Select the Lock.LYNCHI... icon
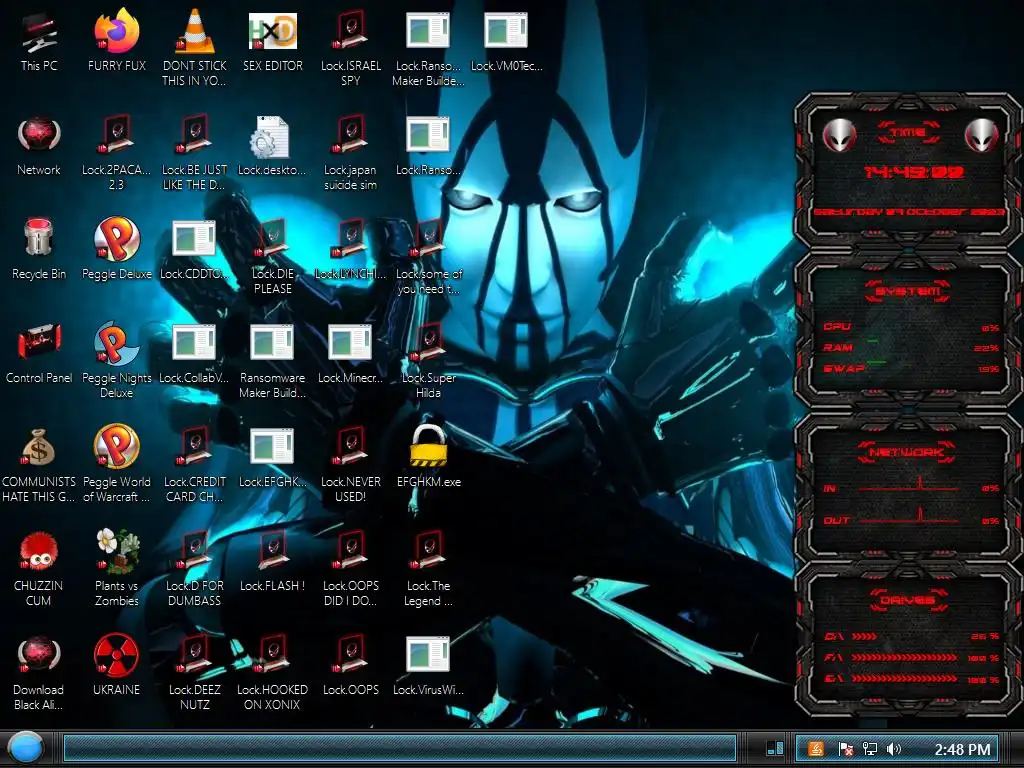 [x=350, y=239]
